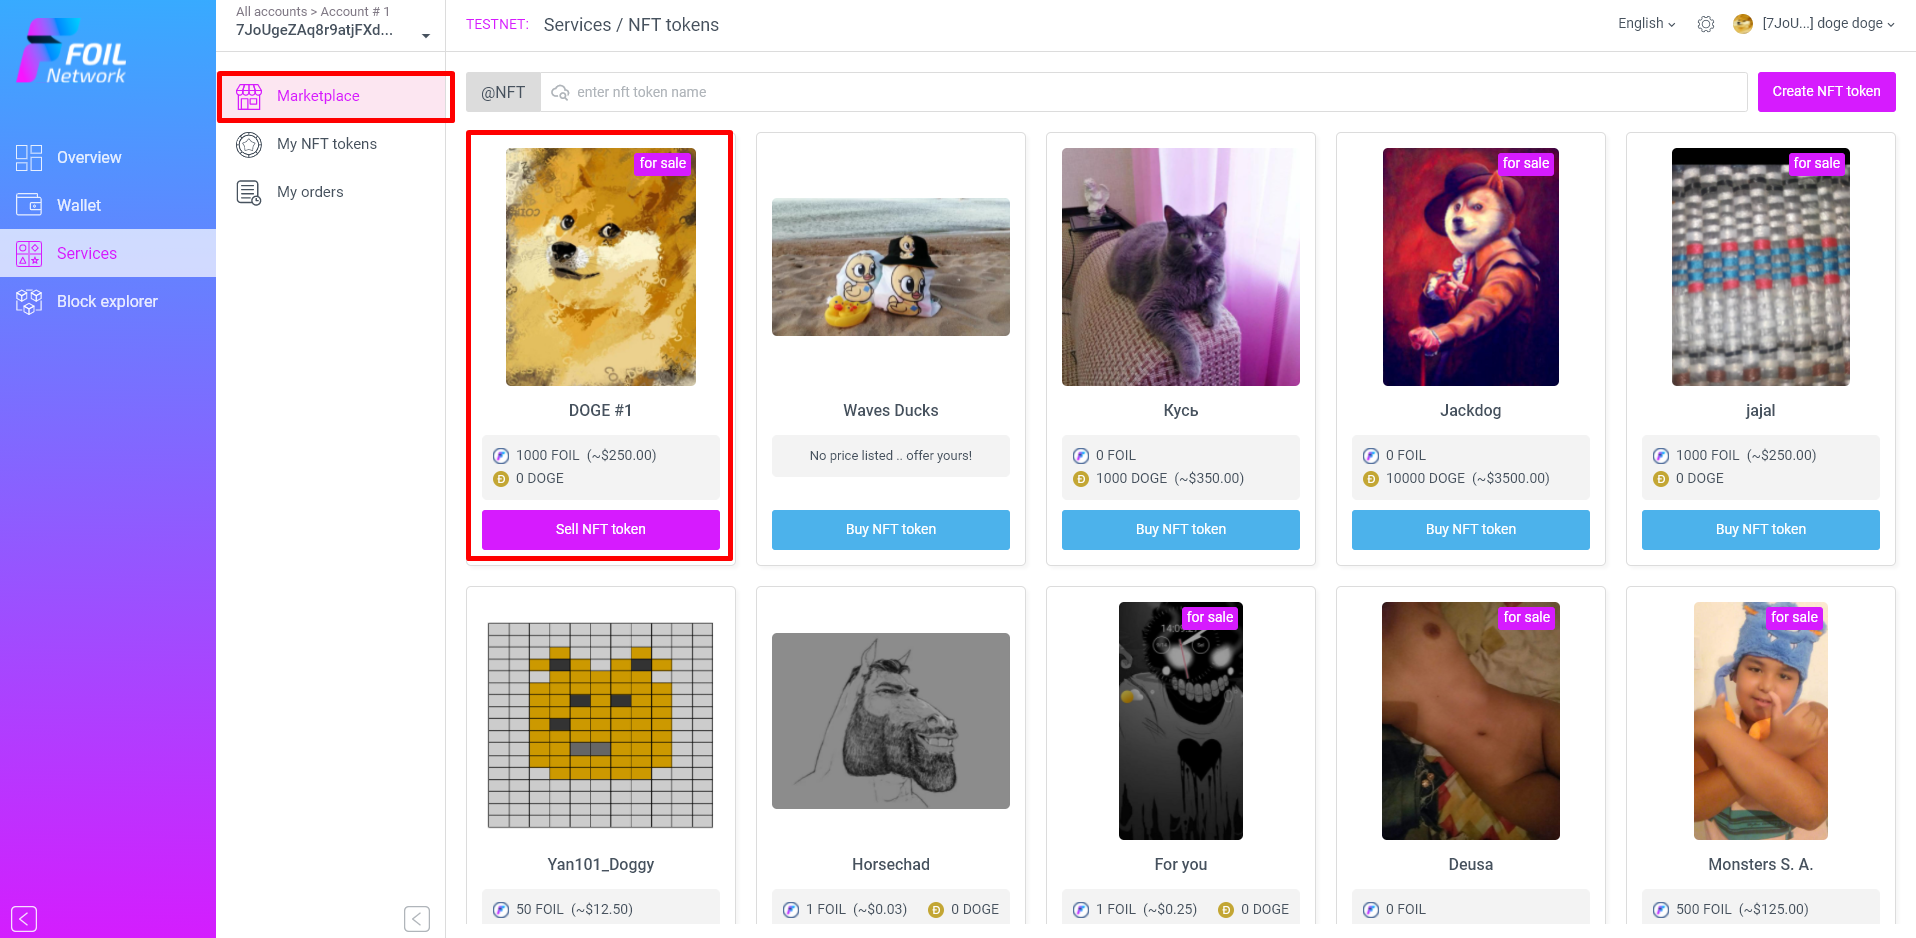Click the Create NFT token button
Viewport: 1916px width, 938px height.
click(x=1826, y=92)
